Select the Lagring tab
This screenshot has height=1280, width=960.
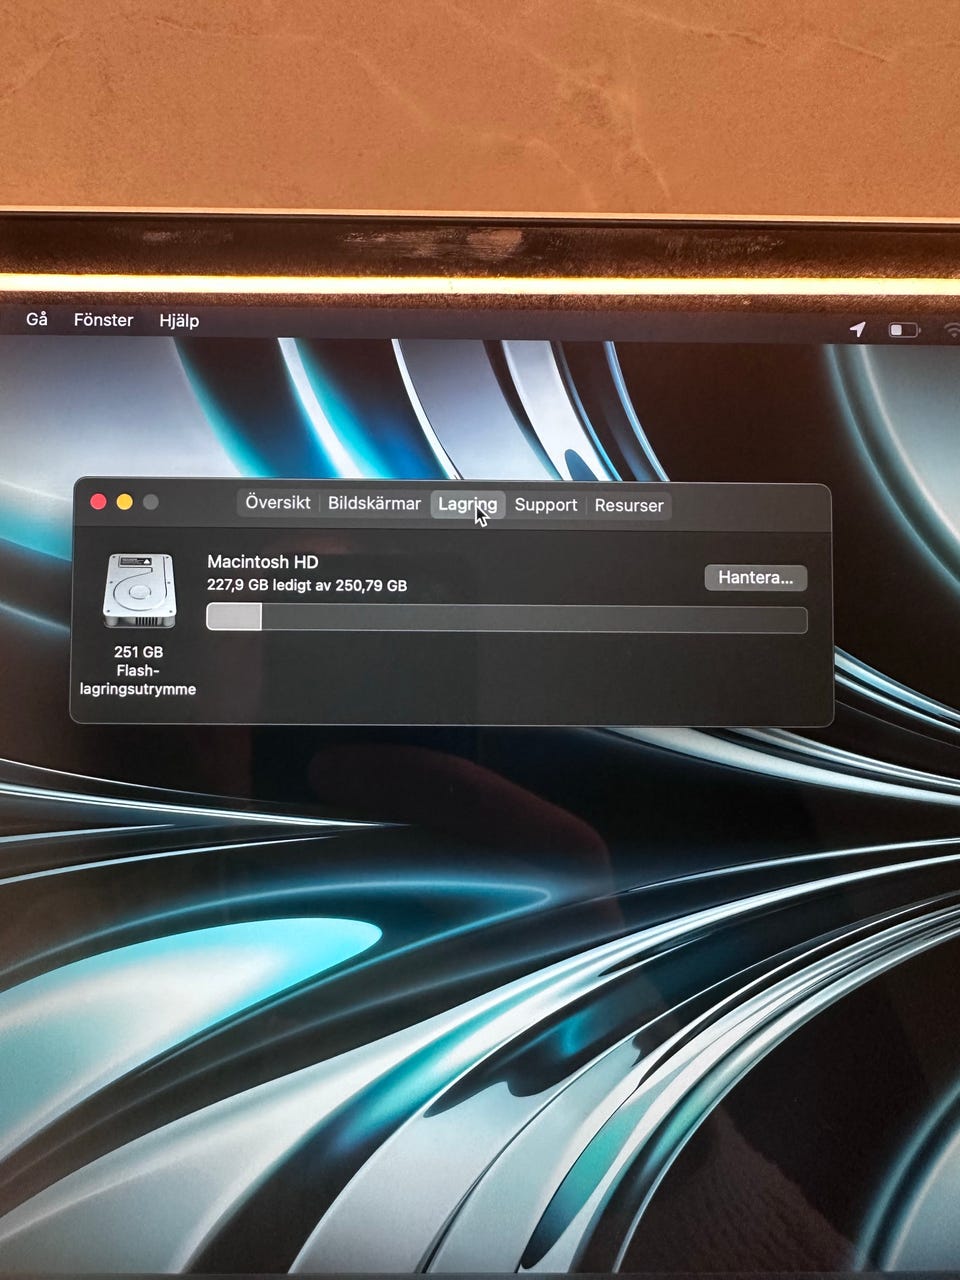[x=468, y=505]
